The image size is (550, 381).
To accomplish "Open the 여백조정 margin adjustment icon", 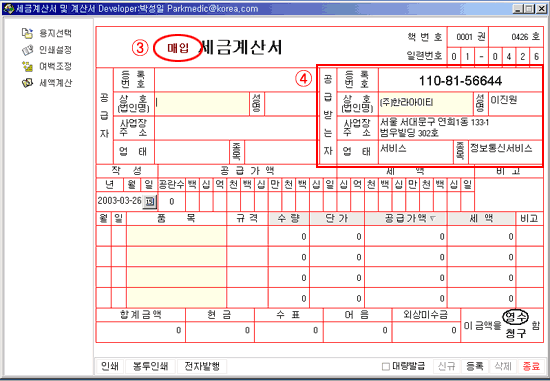I will click(x=27, y=66).
